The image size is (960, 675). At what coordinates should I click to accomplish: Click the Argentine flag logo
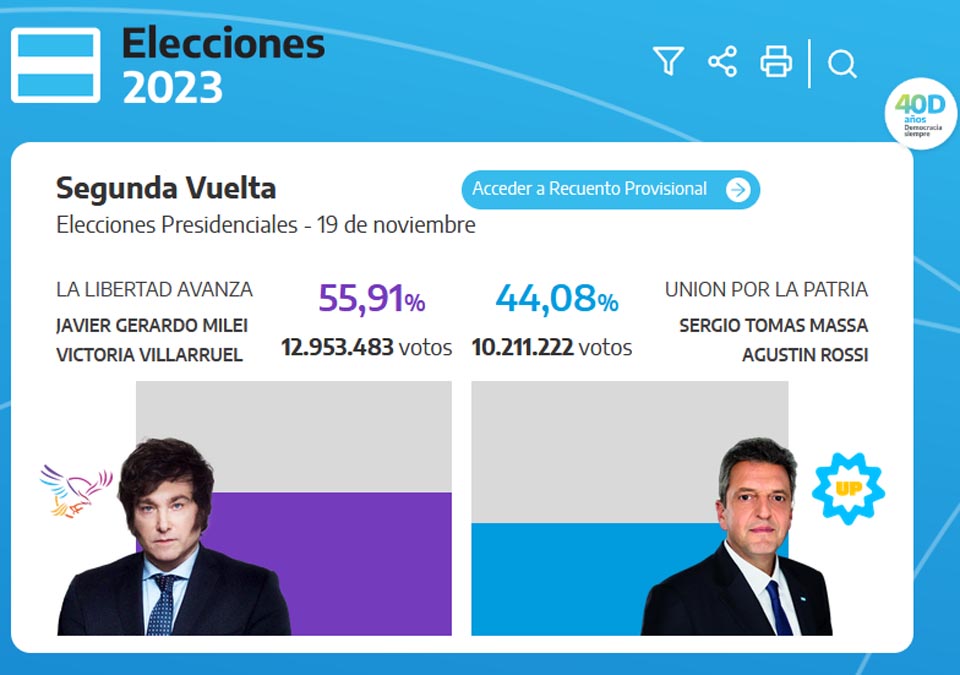[55, 65]
